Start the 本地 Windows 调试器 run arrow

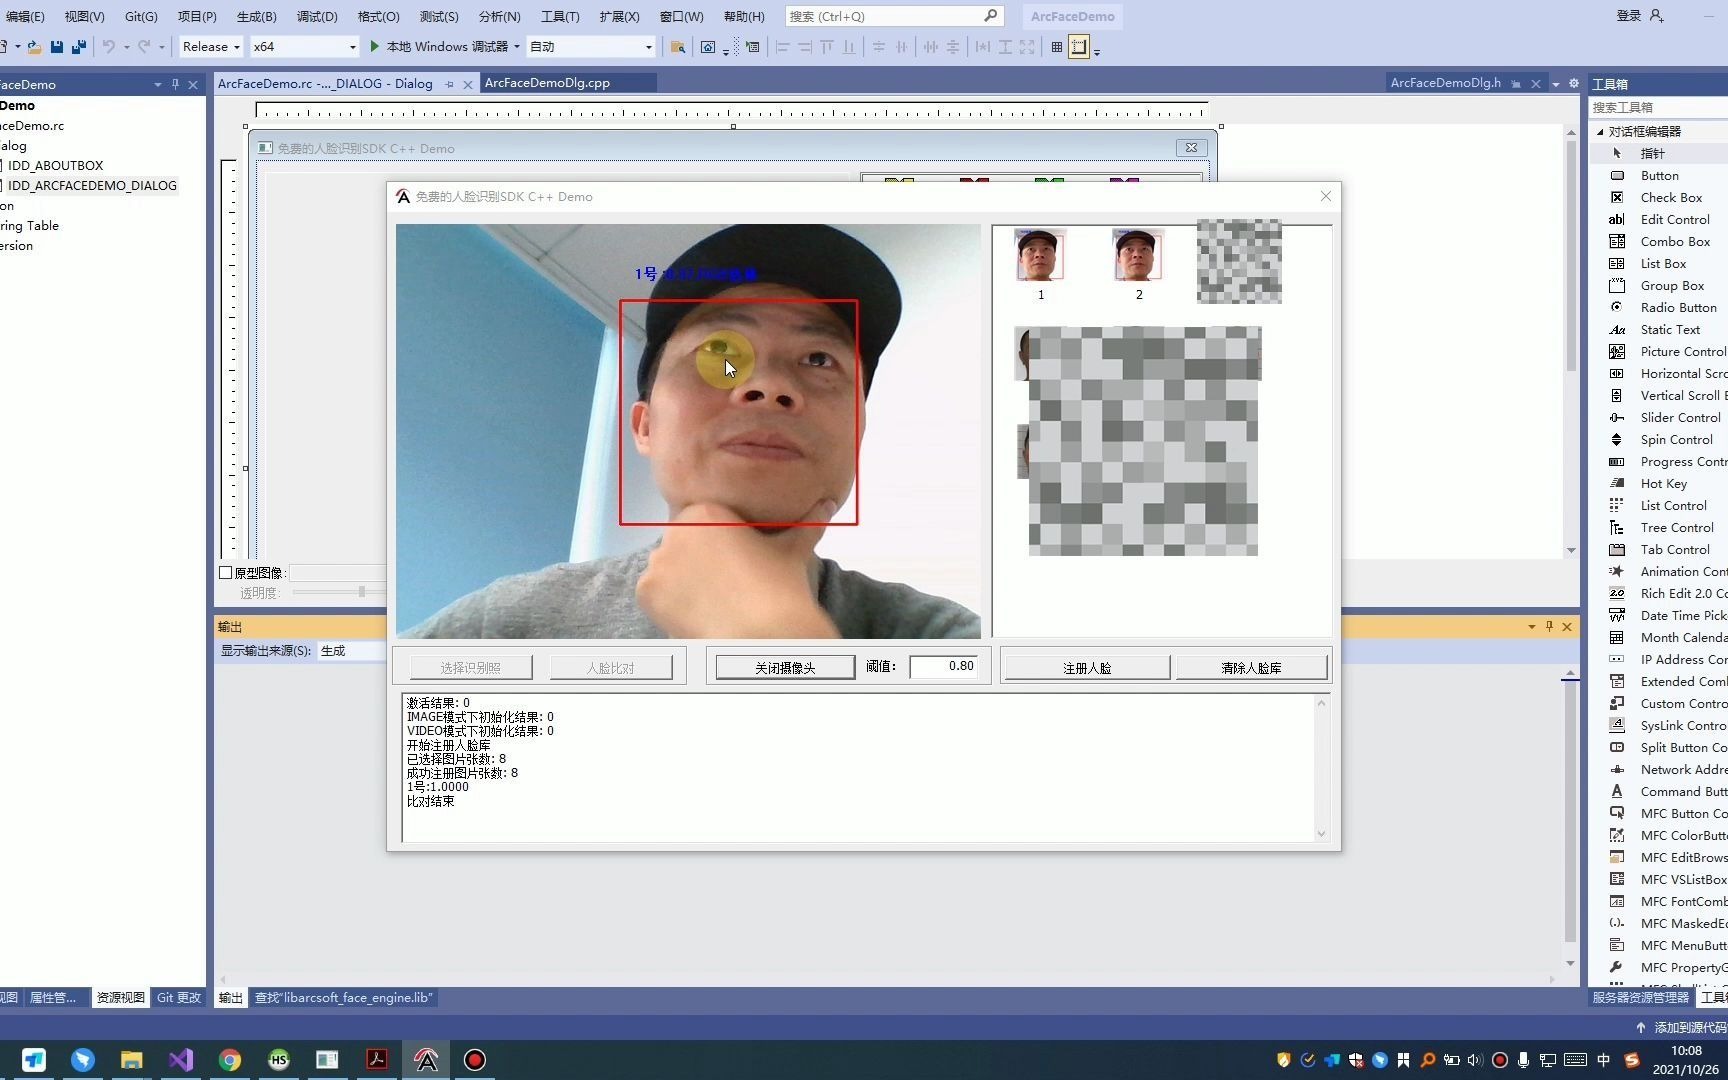[x=375, y=46]
